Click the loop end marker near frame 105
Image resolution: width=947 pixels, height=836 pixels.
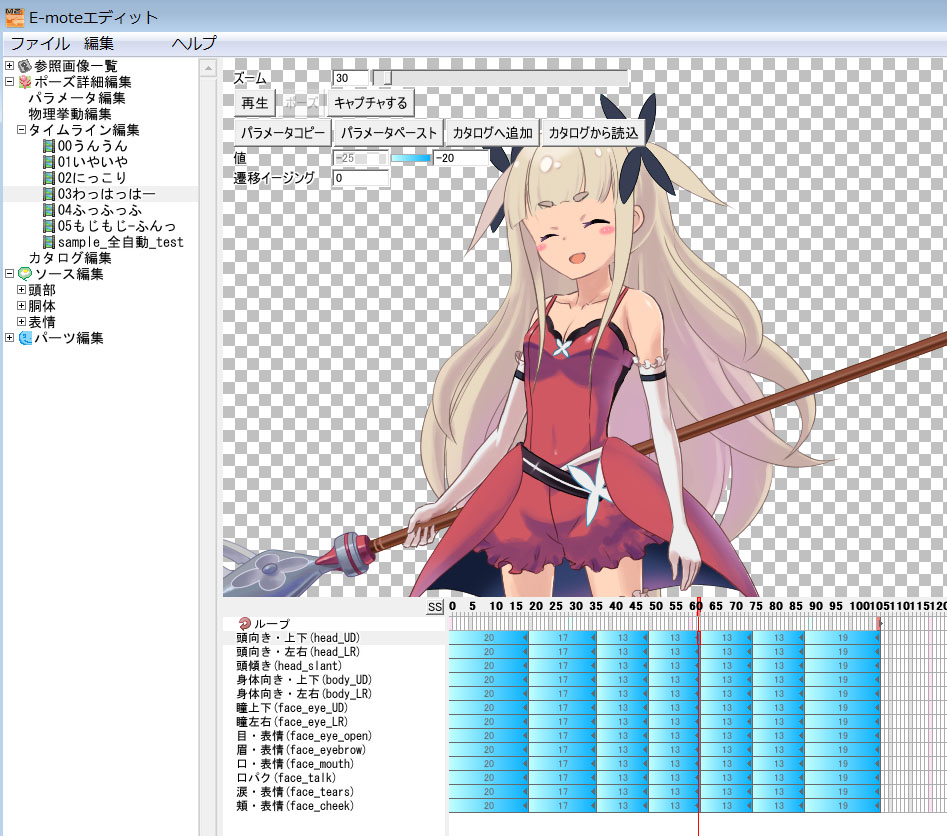[879, 623]
